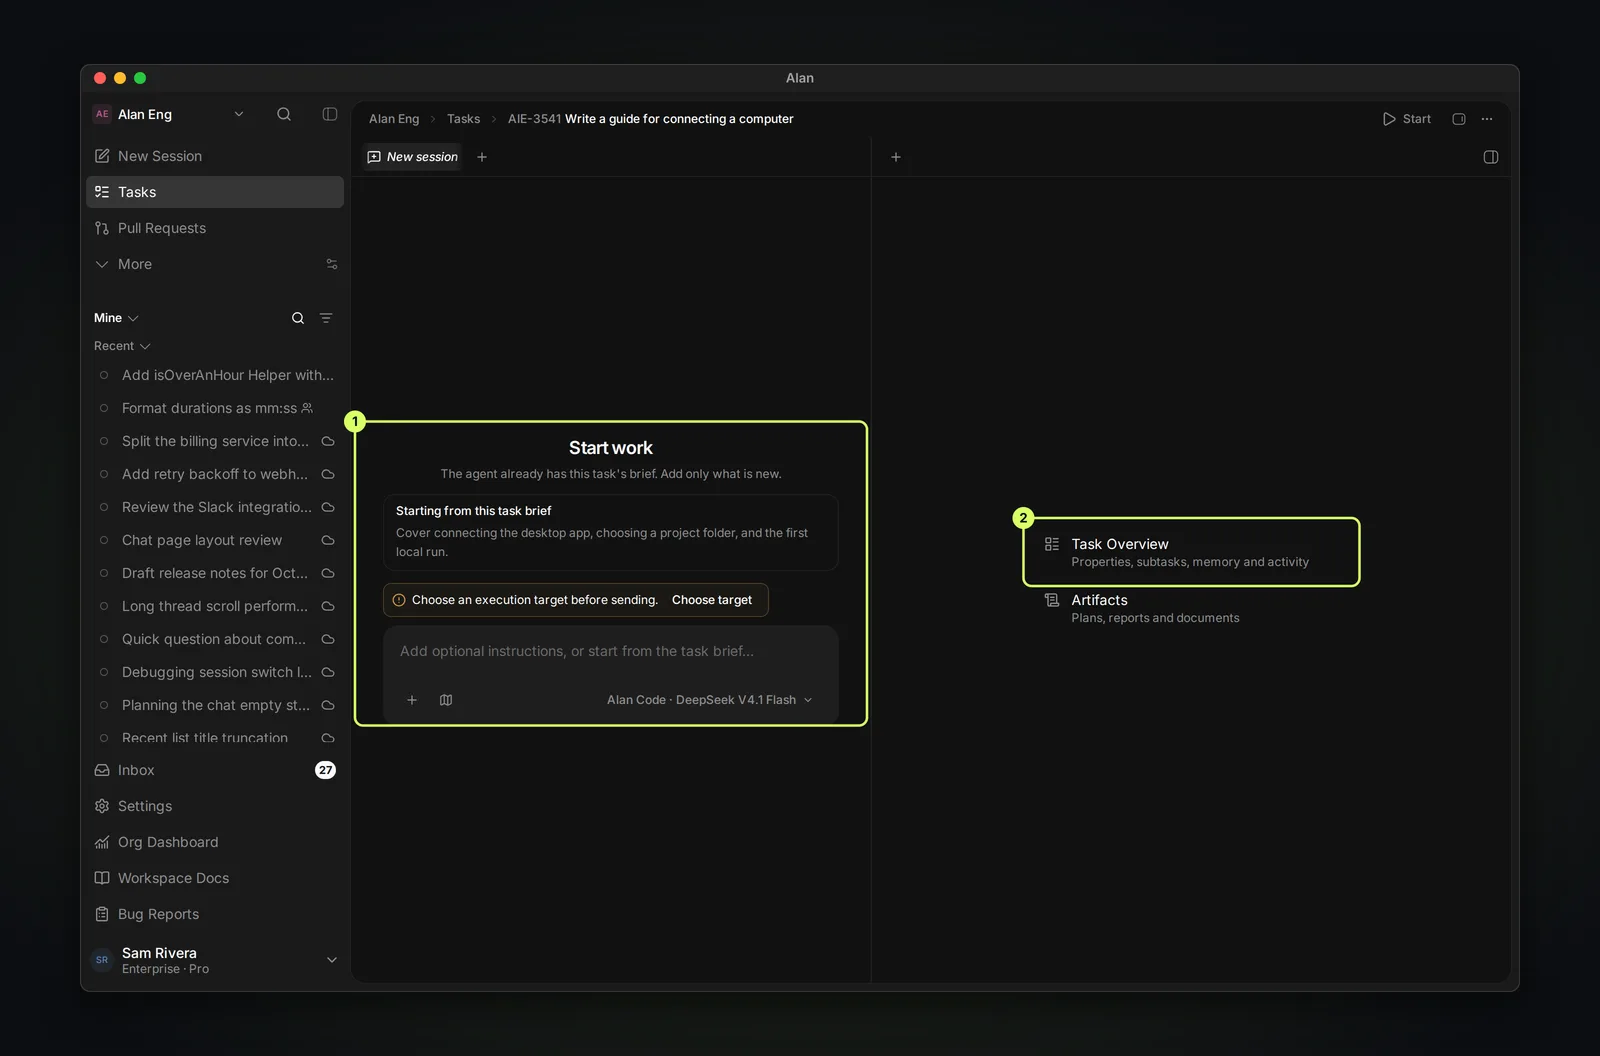The image size is (1600, 1056).
Task: Click the Tasks breadcrumb link
Action: (463, 119)
